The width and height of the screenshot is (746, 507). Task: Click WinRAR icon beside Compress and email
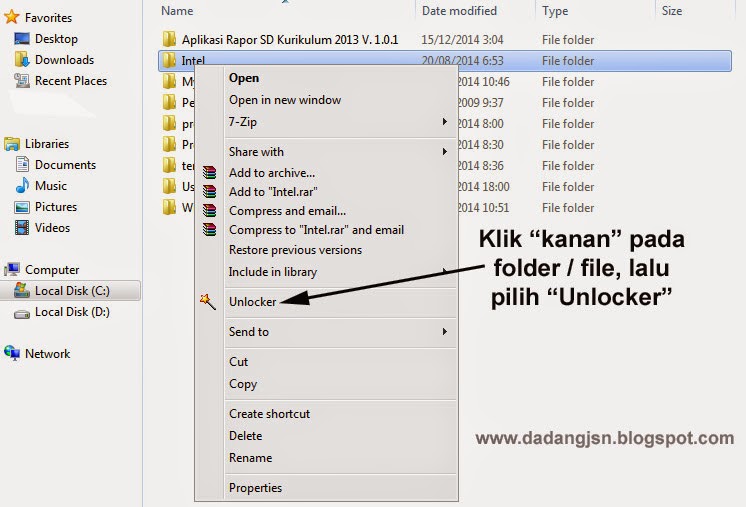(x=209, y=210)
